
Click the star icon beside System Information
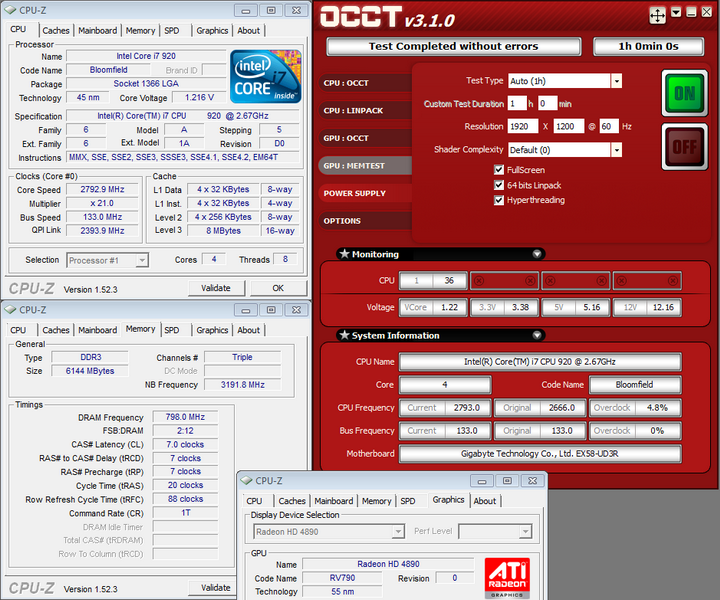pos(344,335)
